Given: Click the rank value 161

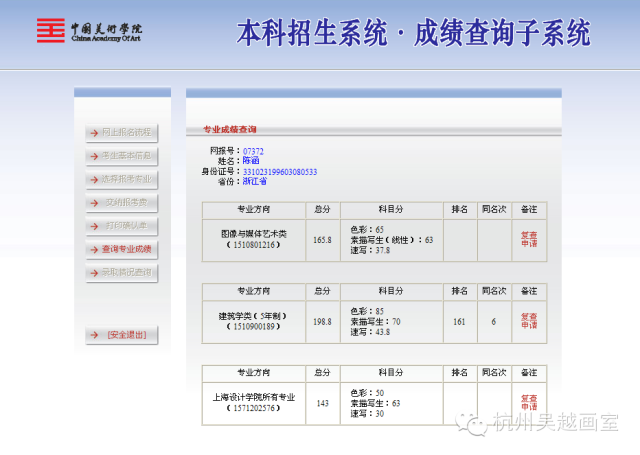Looking at the screenshot, I should [459, 322].
